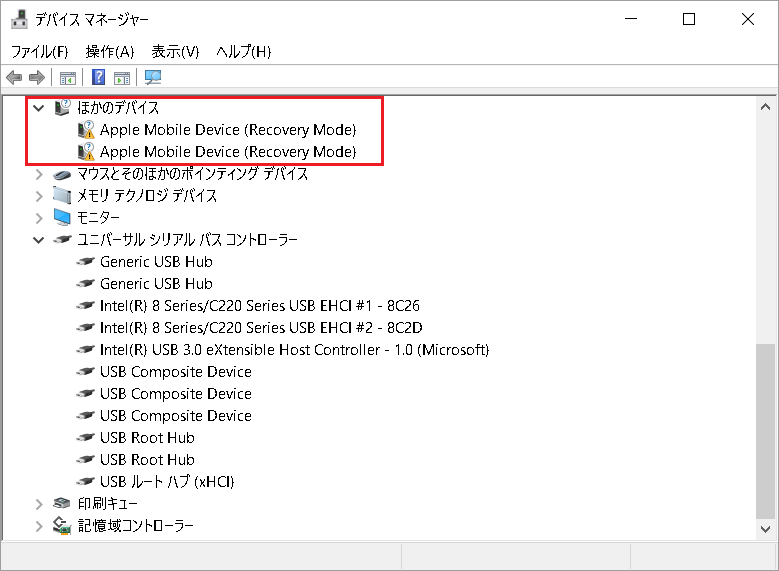Open the ヘルプ(H) menu
This screenshot has height=571, width=779.
[243, 52]
